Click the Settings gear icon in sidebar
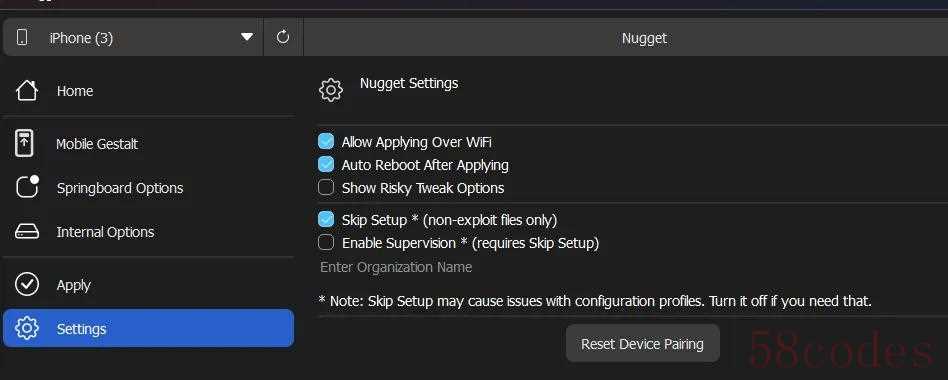Image resolution: width=948 pixels, height=380 pixels. point(27,329)
